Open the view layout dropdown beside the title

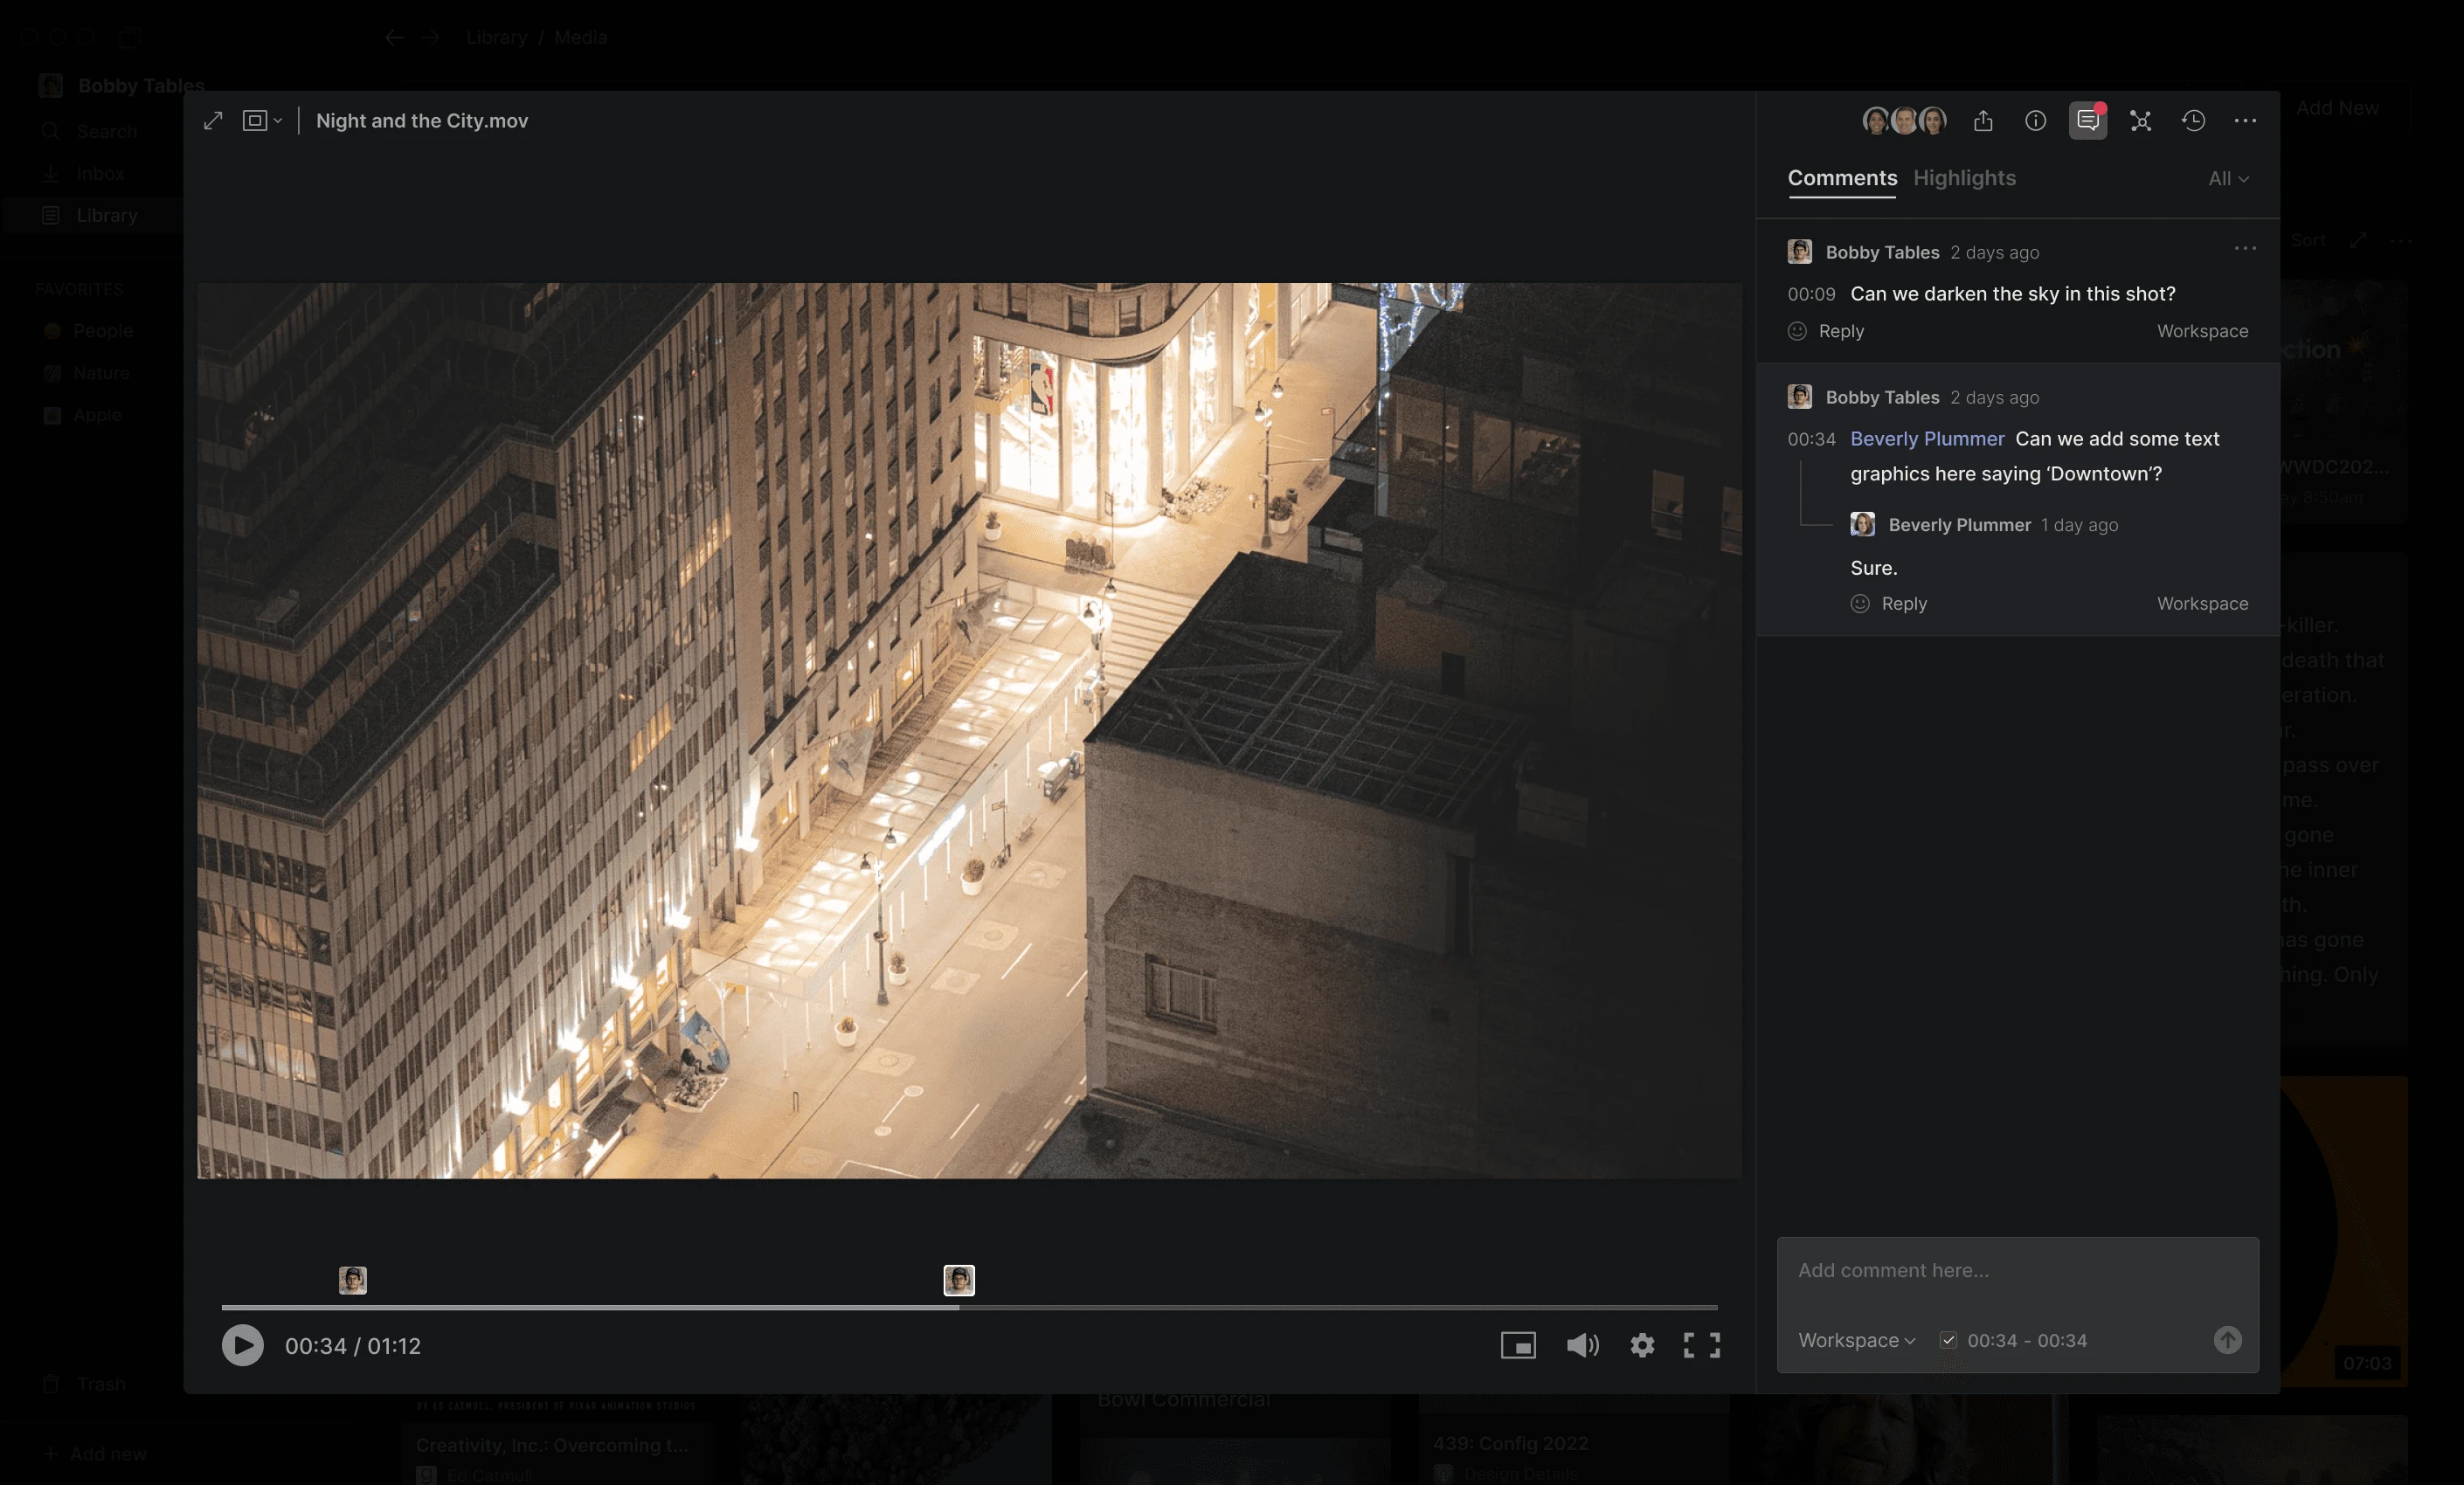[262, 121]
